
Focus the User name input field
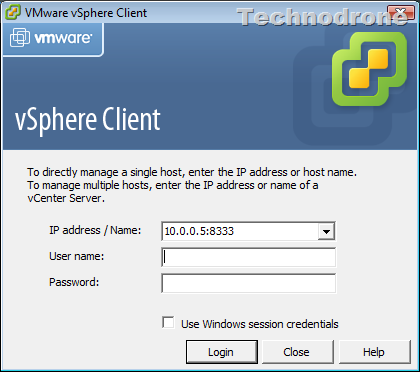pyautogui.click(x=249, y=257)
